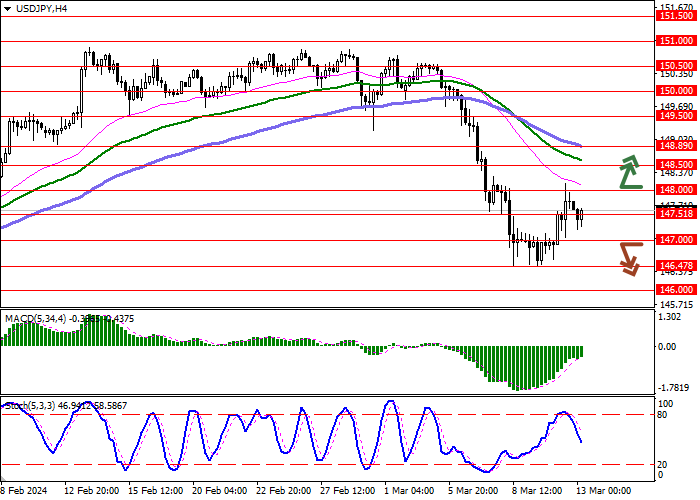Click the 22 Feb 20:00 time label
The image size is (700, 500).
click(x=284, y=491)
